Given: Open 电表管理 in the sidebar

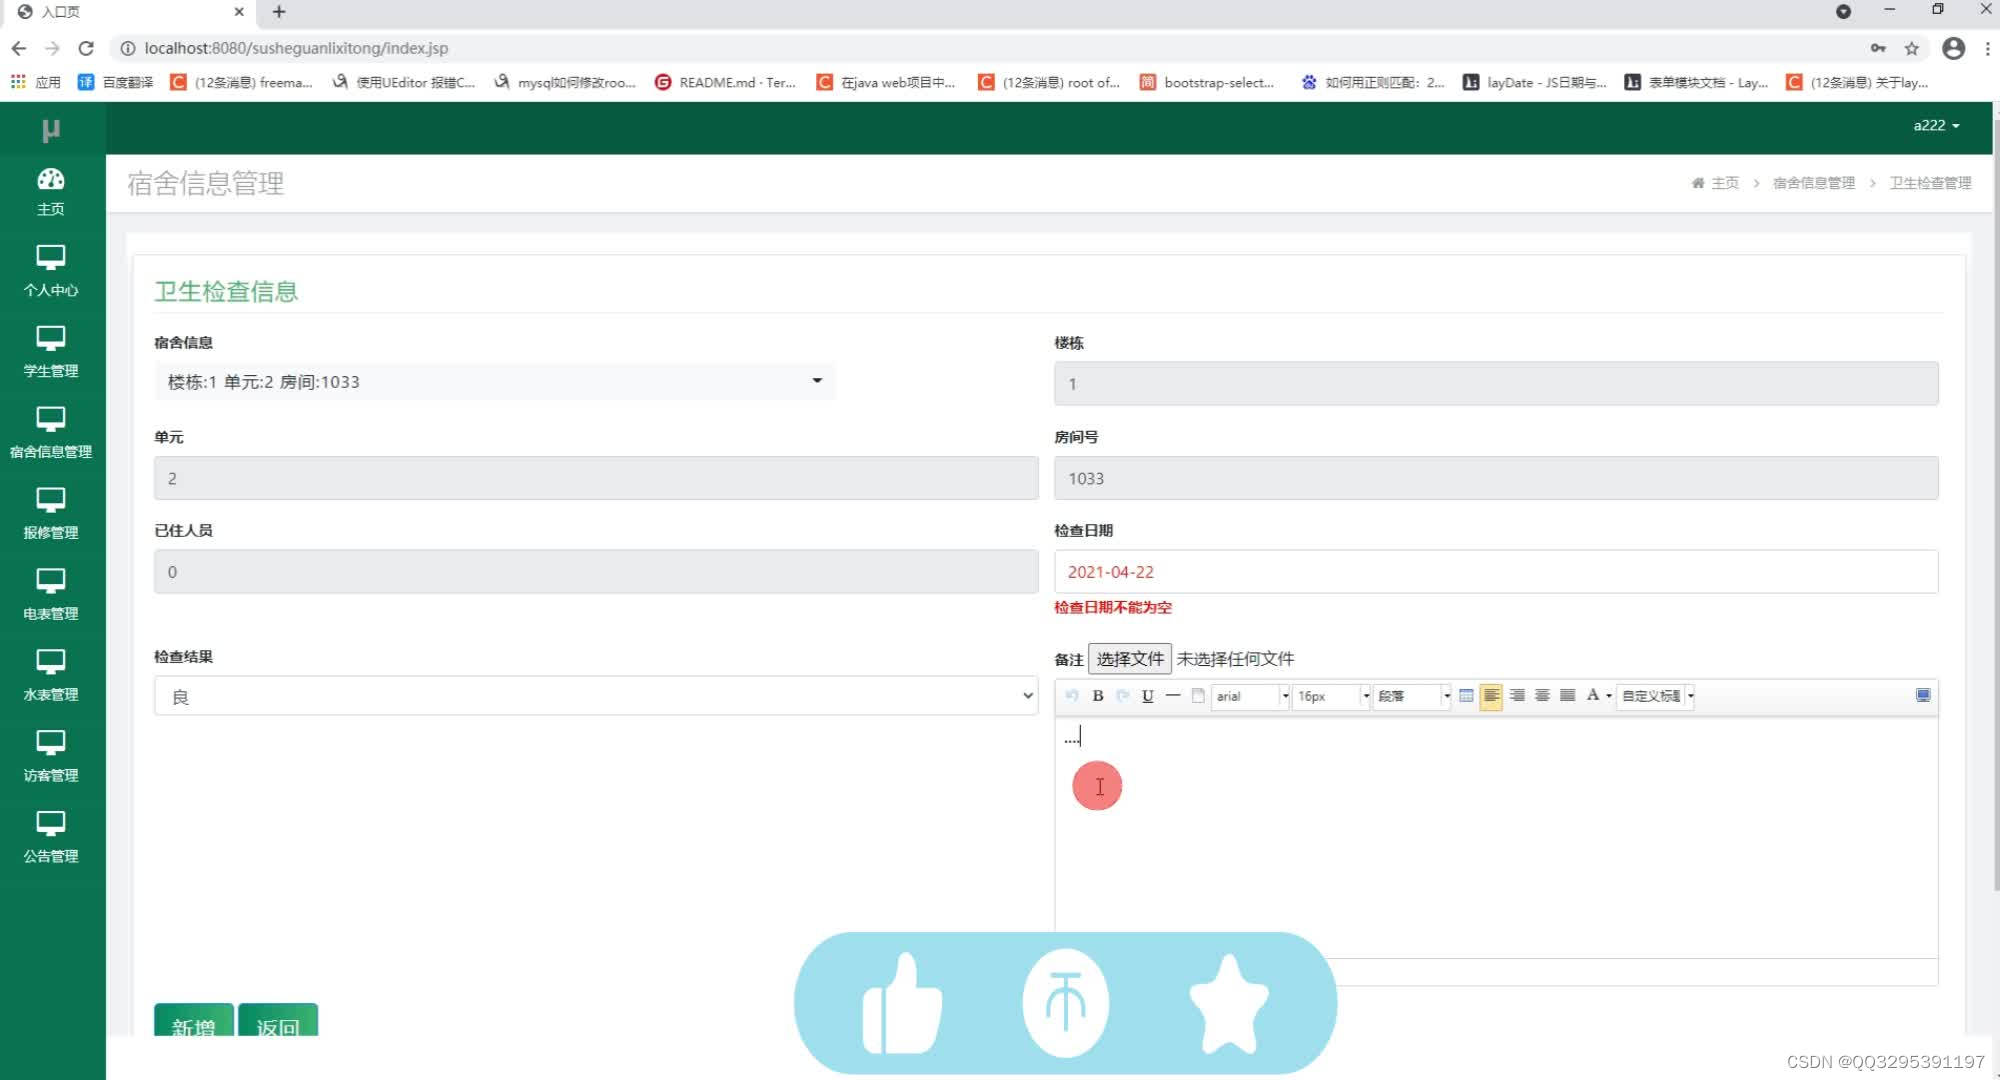Looking at the screenshot, I should point(51,595).
